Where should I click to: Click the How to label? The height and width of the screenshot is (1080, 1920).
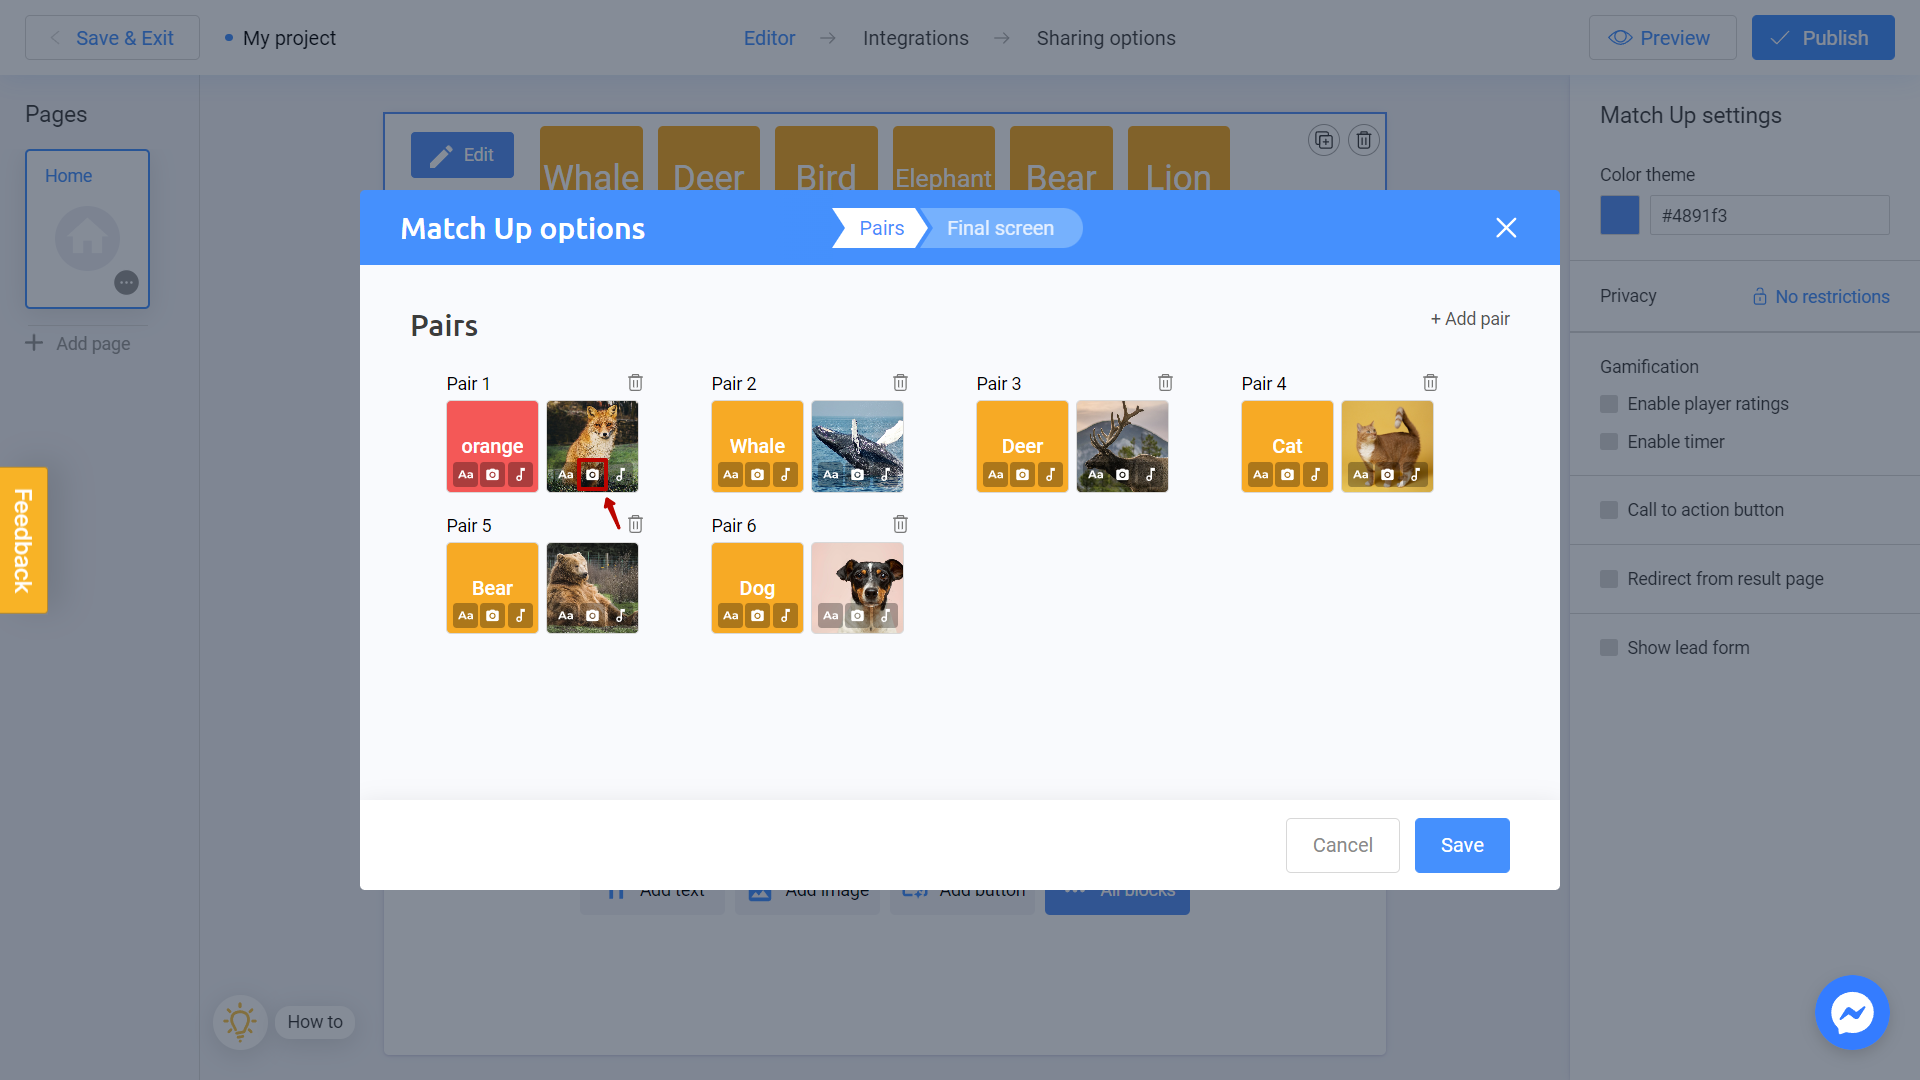[x=315, y=1022]
